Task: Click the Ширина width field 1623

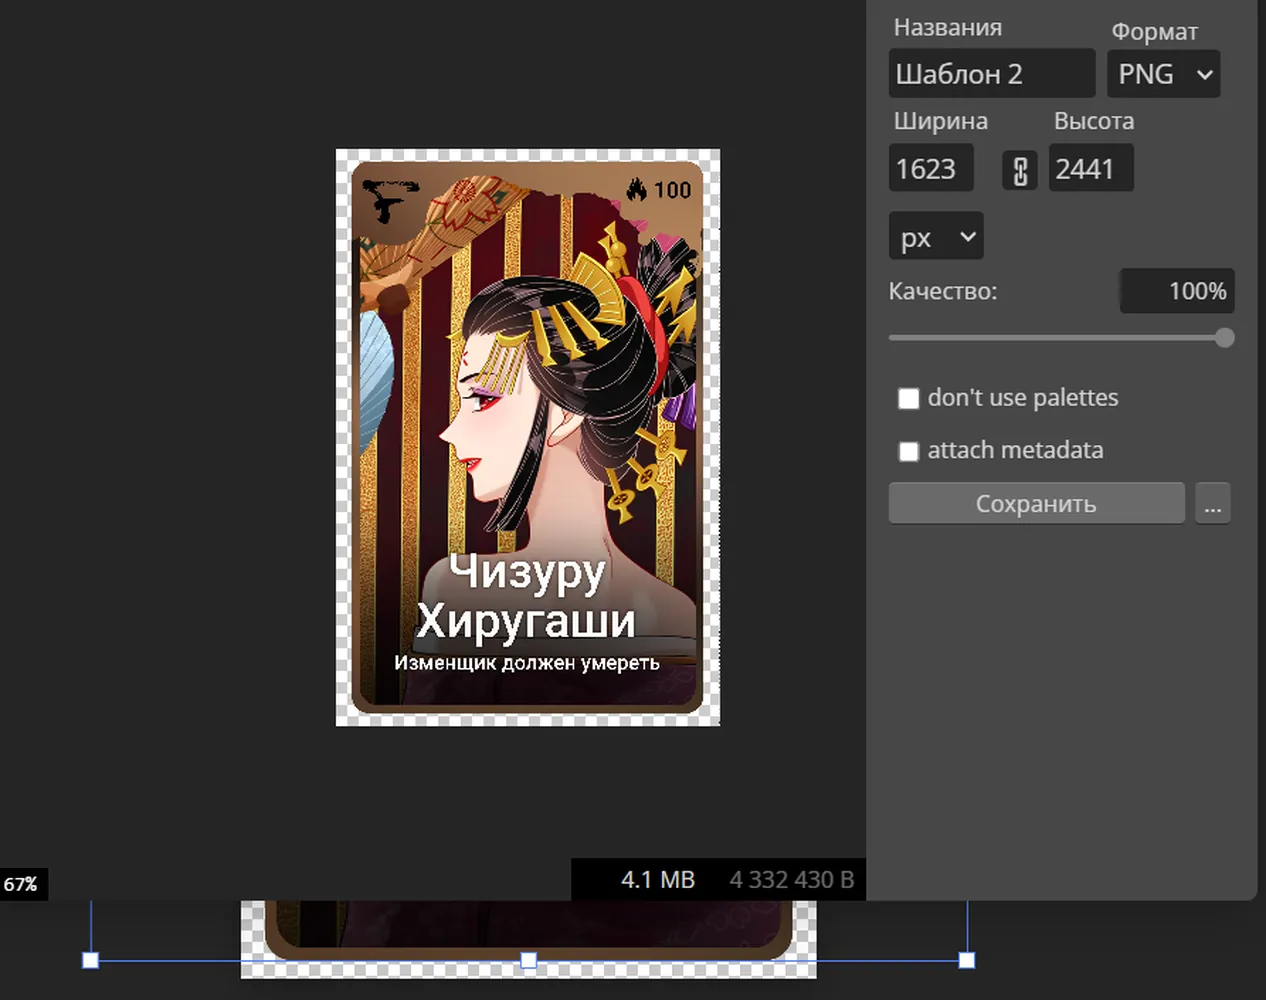Action: click(931, 168)
